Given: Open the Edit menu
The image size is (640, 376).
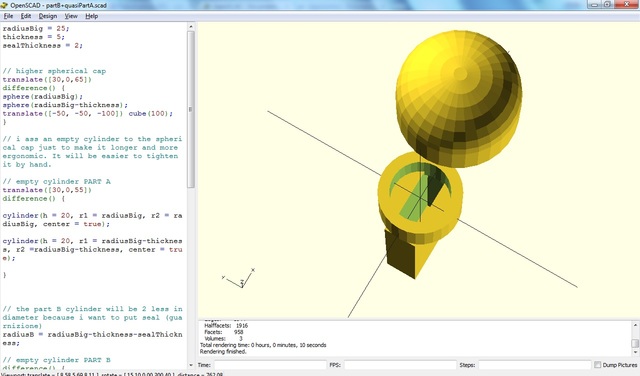Looking at the screenshot, I should (x=26, y=16).
